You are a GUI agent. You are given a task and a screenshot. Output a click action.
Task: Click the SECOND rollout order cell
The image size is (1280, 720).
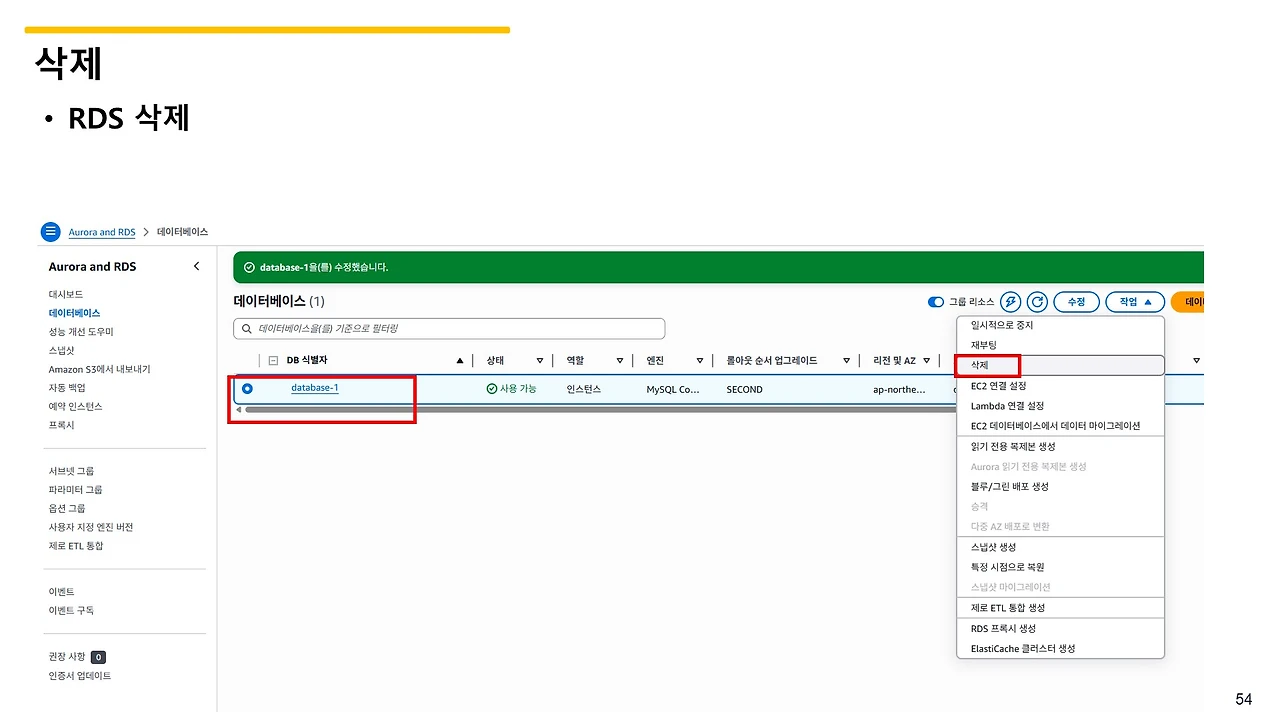(745, 389)
